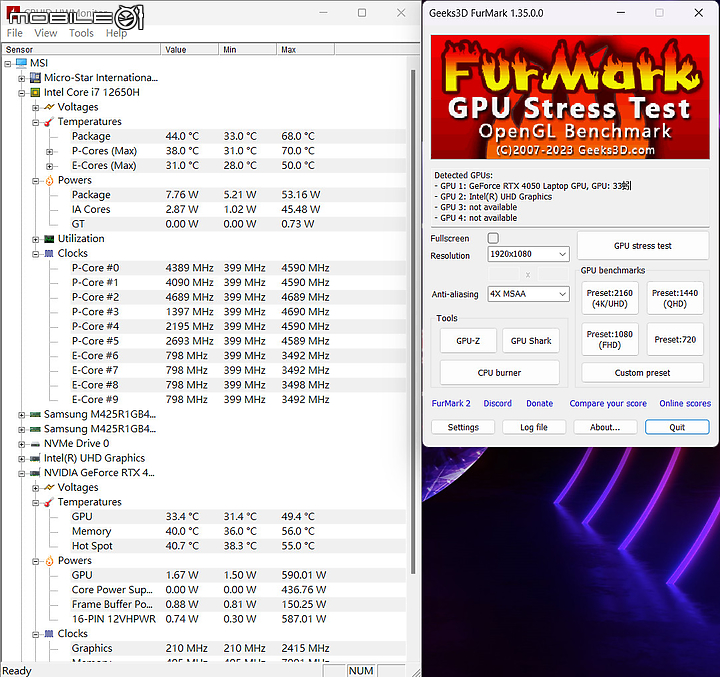This screenshot has height=677, width=720.
Task: Launch GPU Shark tool
Action: [x=531, y=341]
